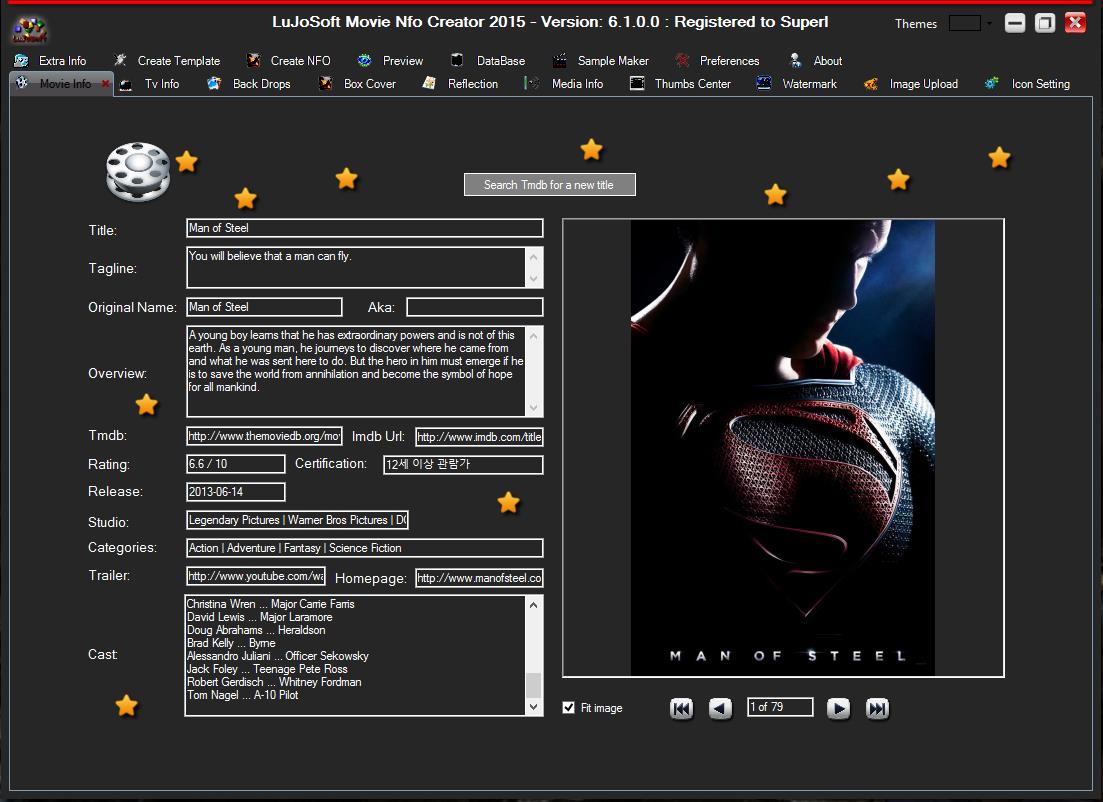This screenshot has width=1103, height=802.
Task: Open DataBase using its icon
Action: pos(457,61)
